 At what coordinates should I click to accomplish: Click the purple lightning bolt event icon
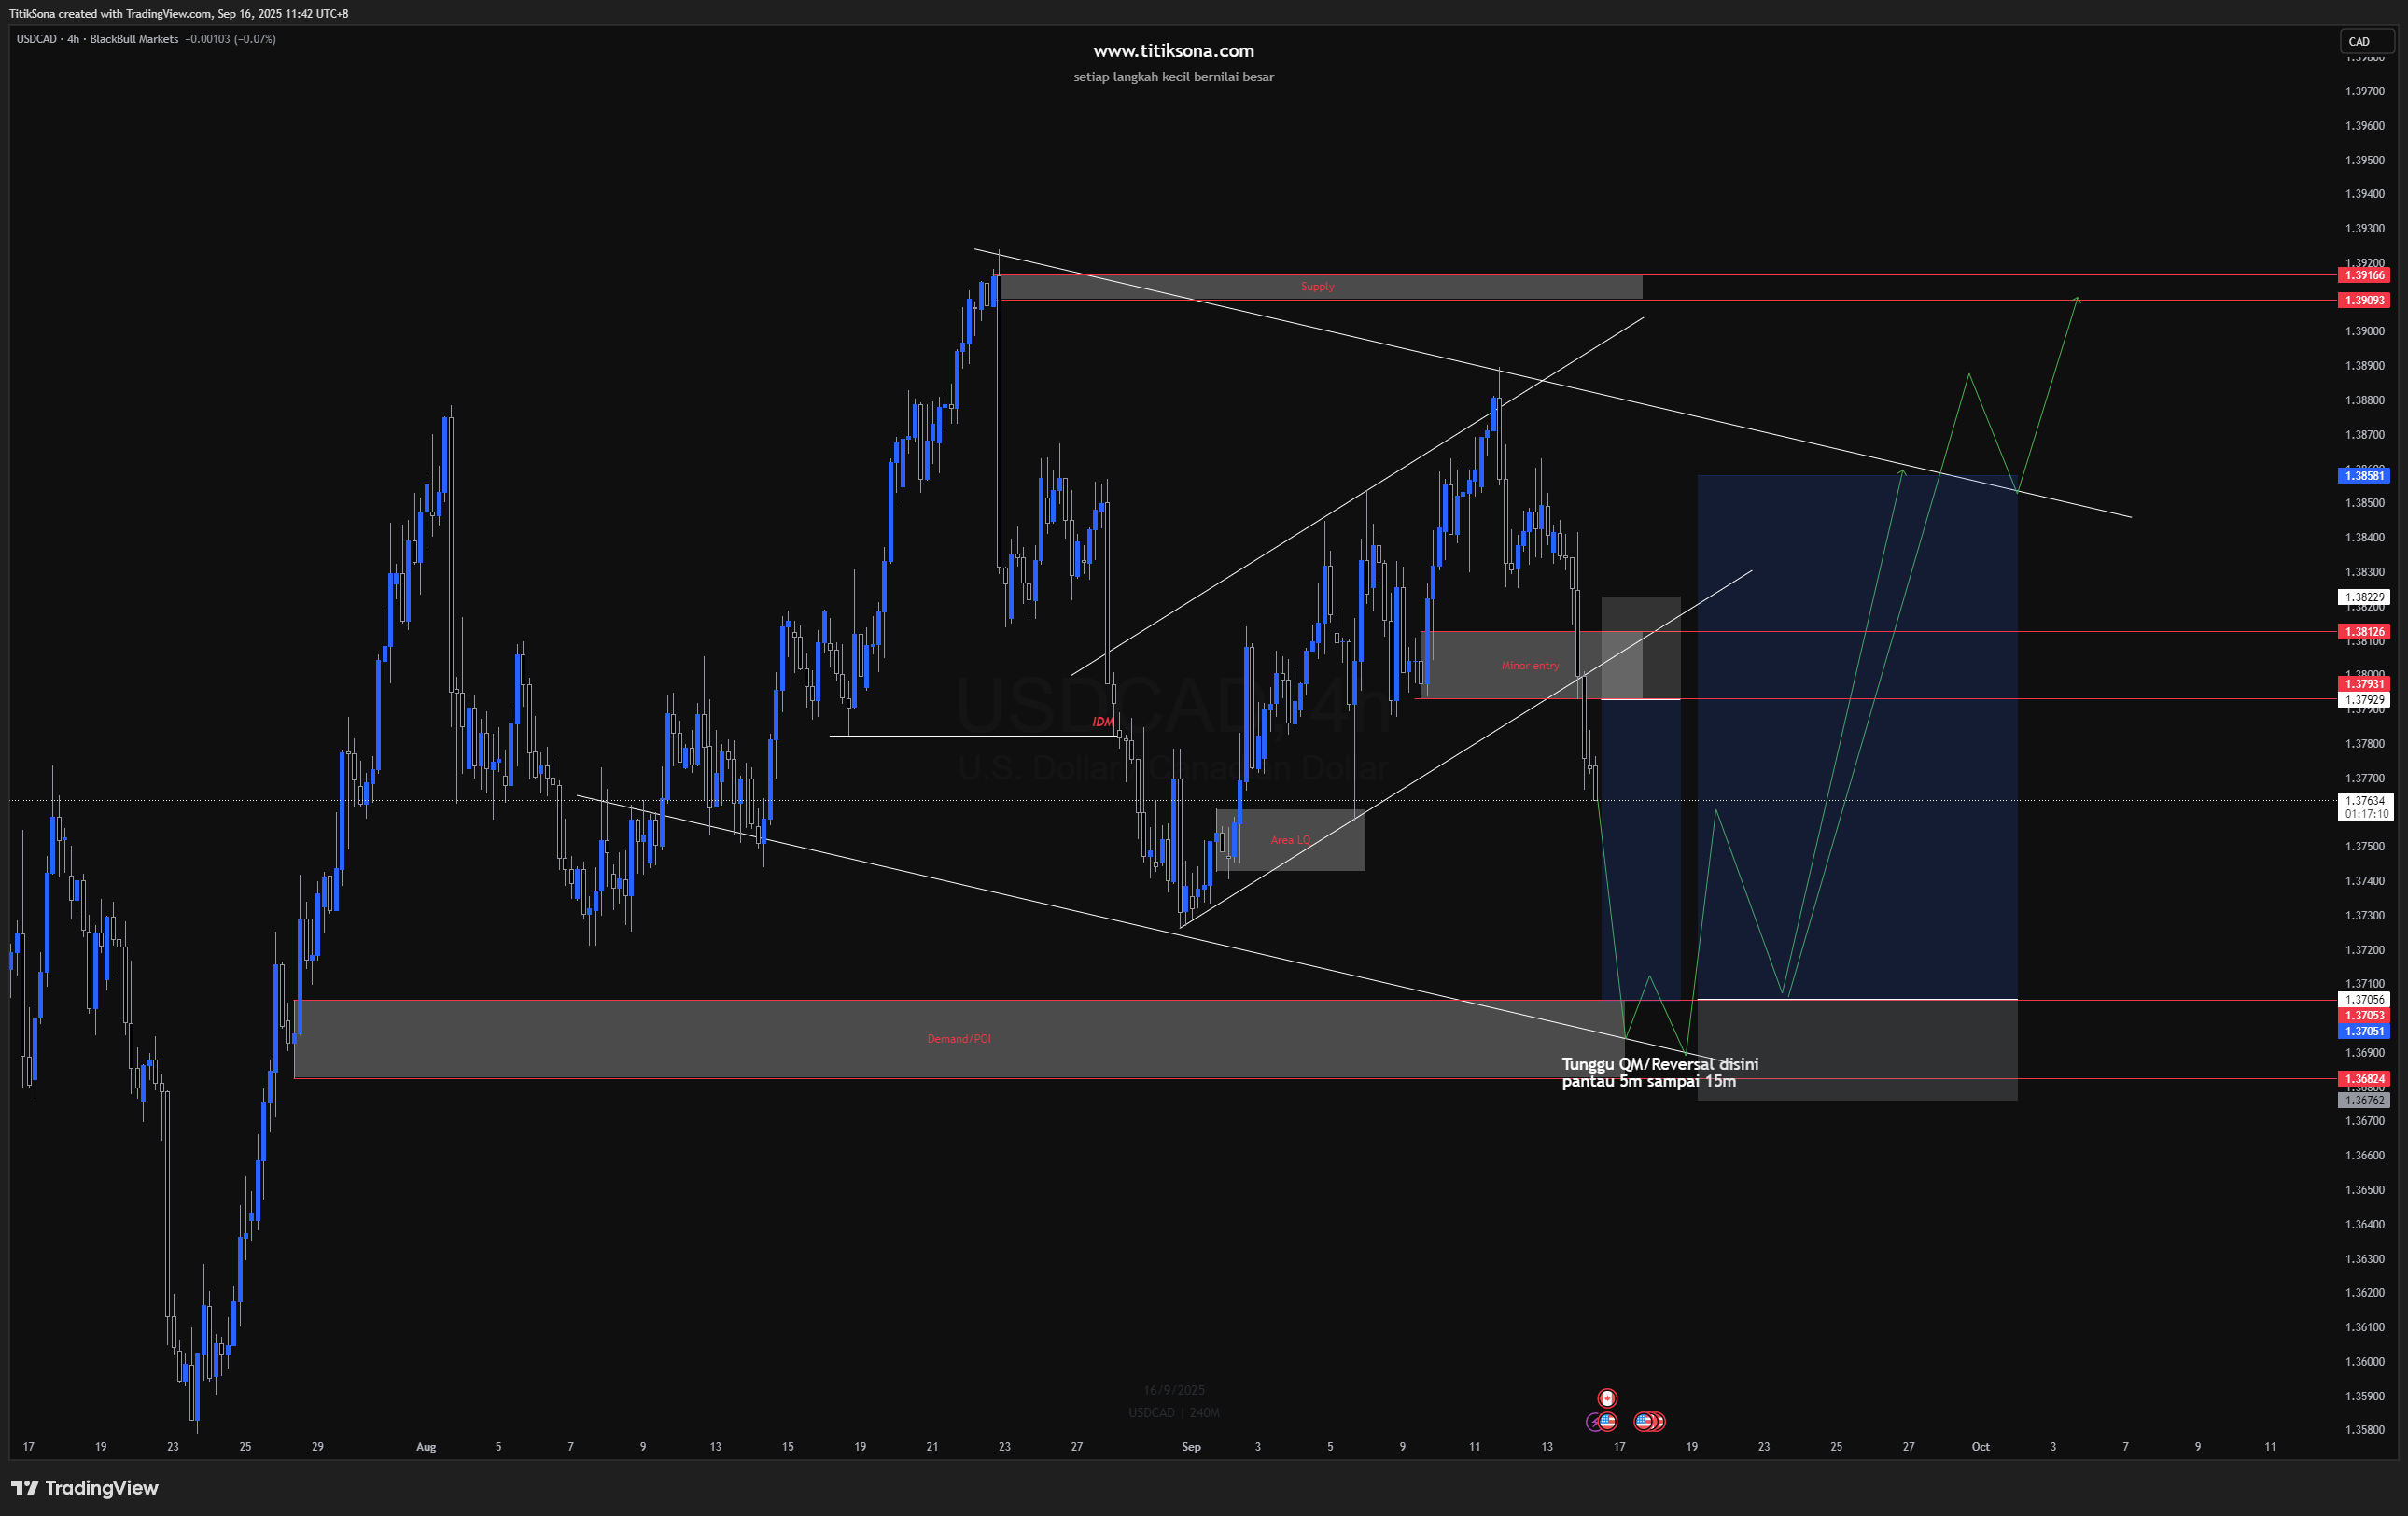point(1593,1422)
